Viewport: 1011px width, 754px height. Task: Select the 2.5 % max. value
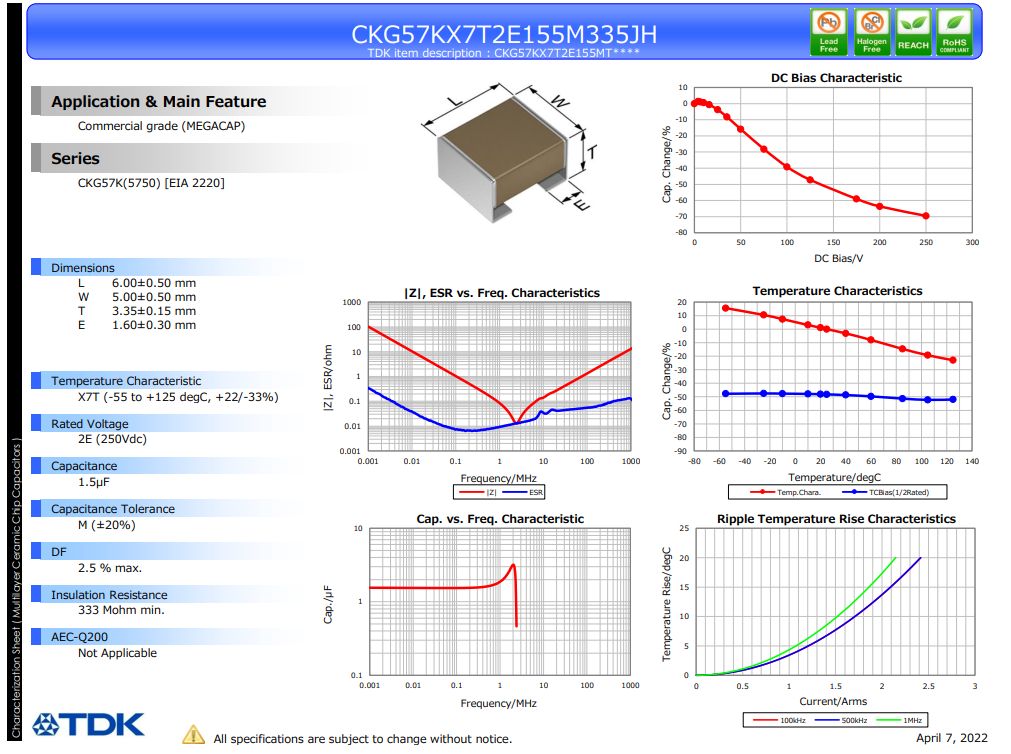pyautogui.click(x=110, y=568)
